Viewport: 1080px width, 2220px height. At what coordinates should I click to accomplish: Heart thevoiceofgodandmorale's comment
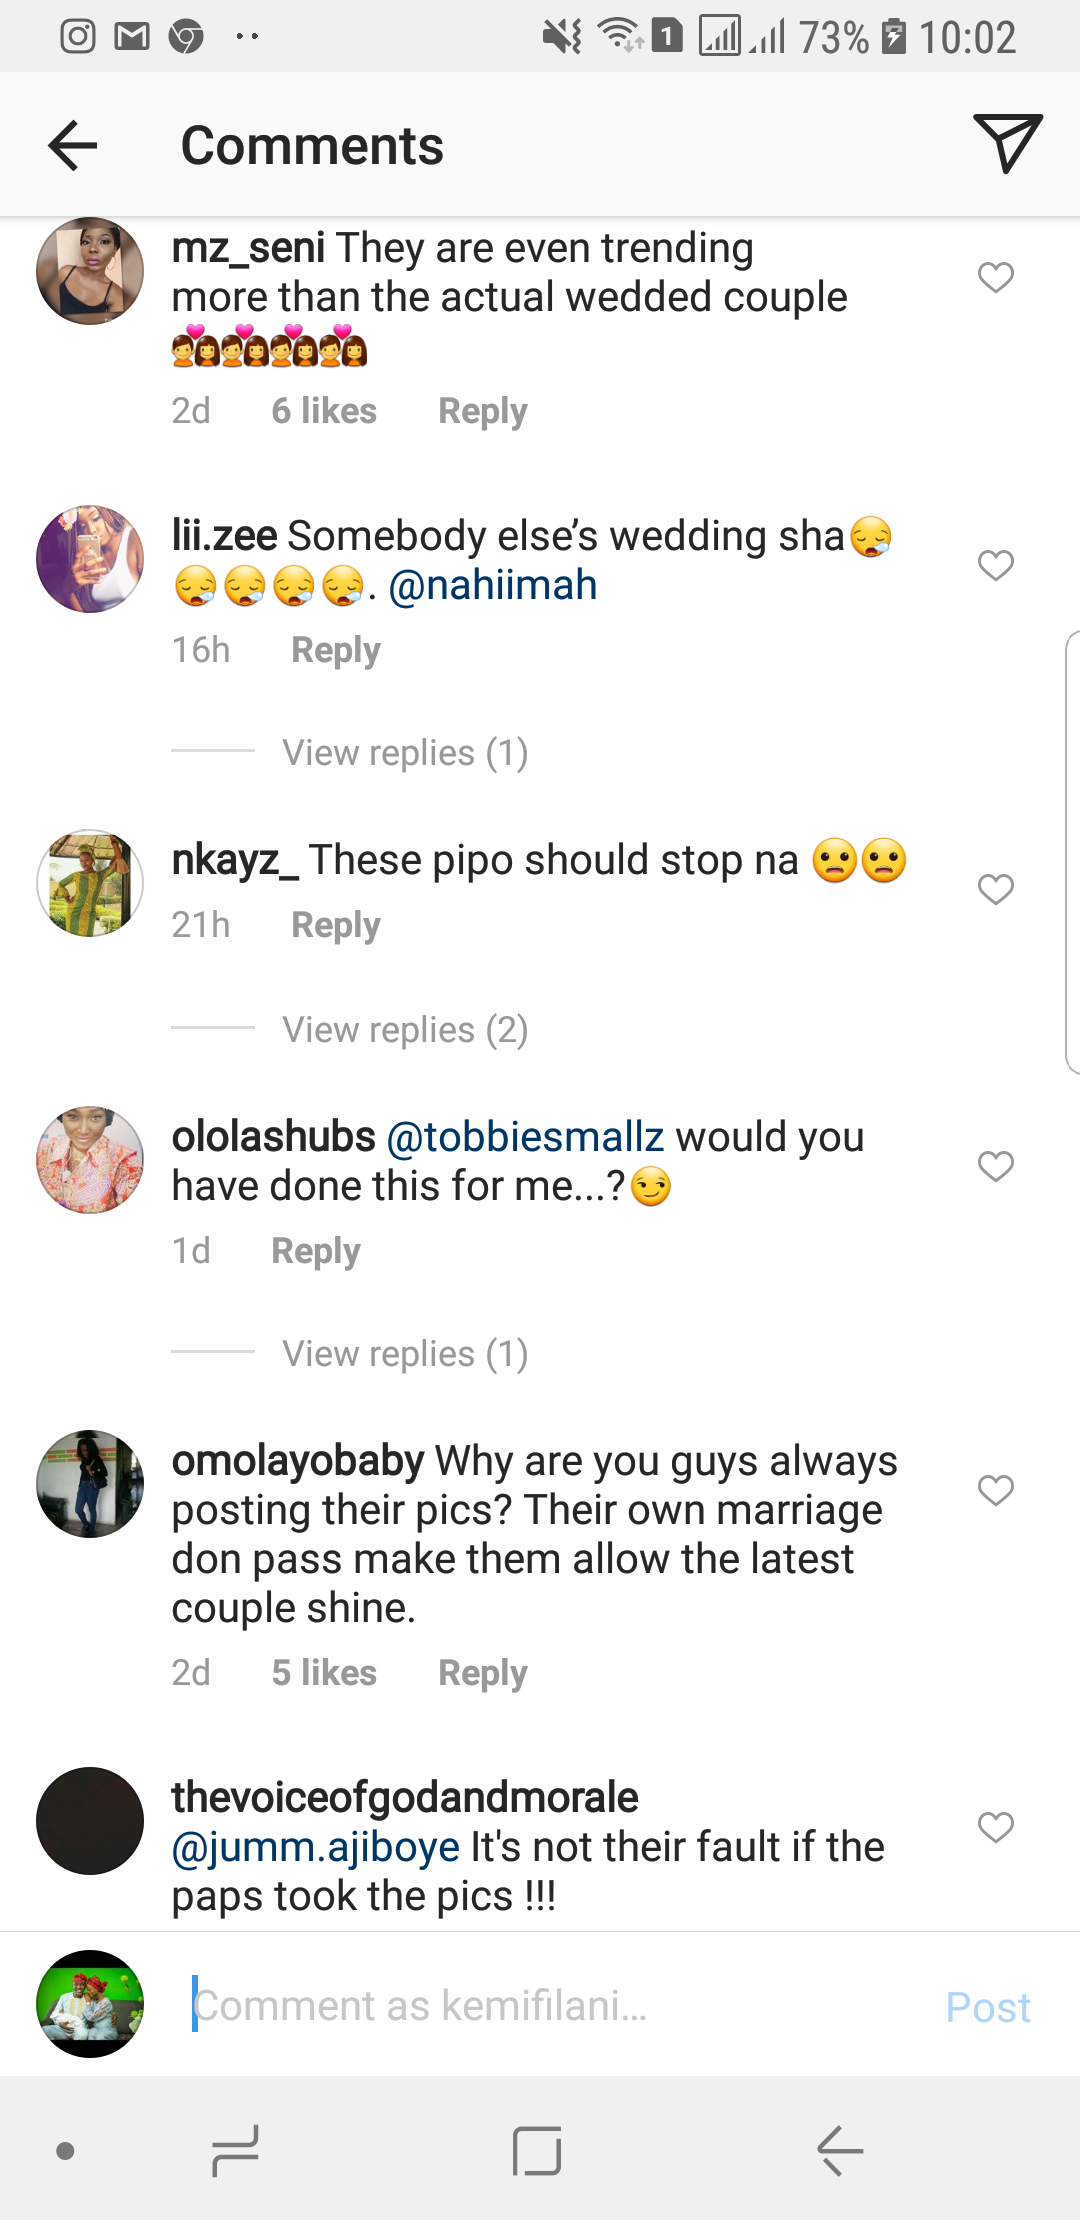[x=995, y=1827]
